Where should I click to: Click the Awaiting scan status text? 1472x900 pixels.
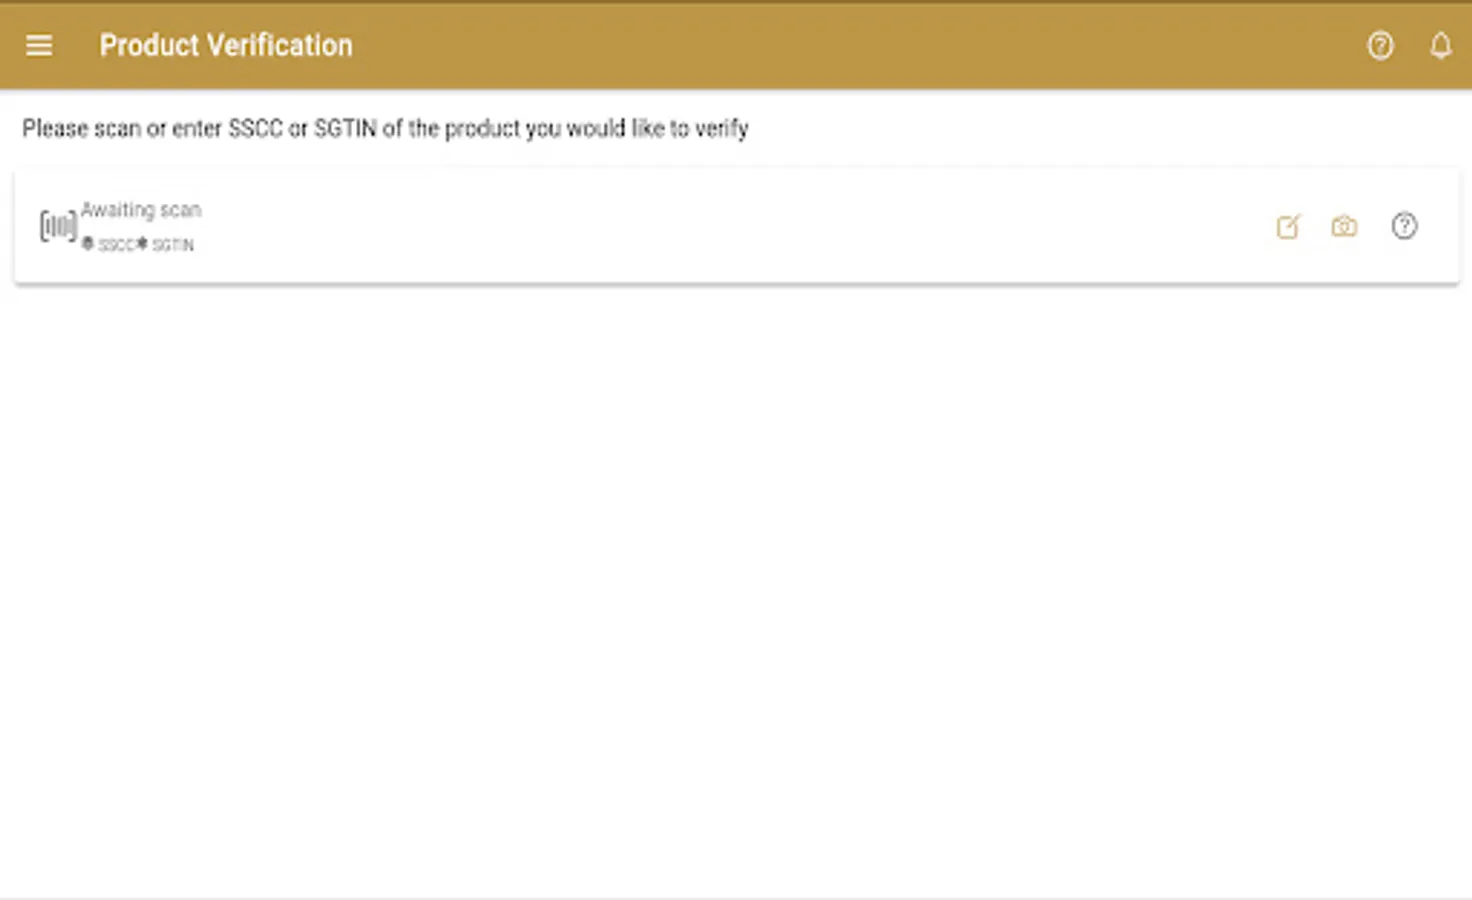(x=141, y=210)
